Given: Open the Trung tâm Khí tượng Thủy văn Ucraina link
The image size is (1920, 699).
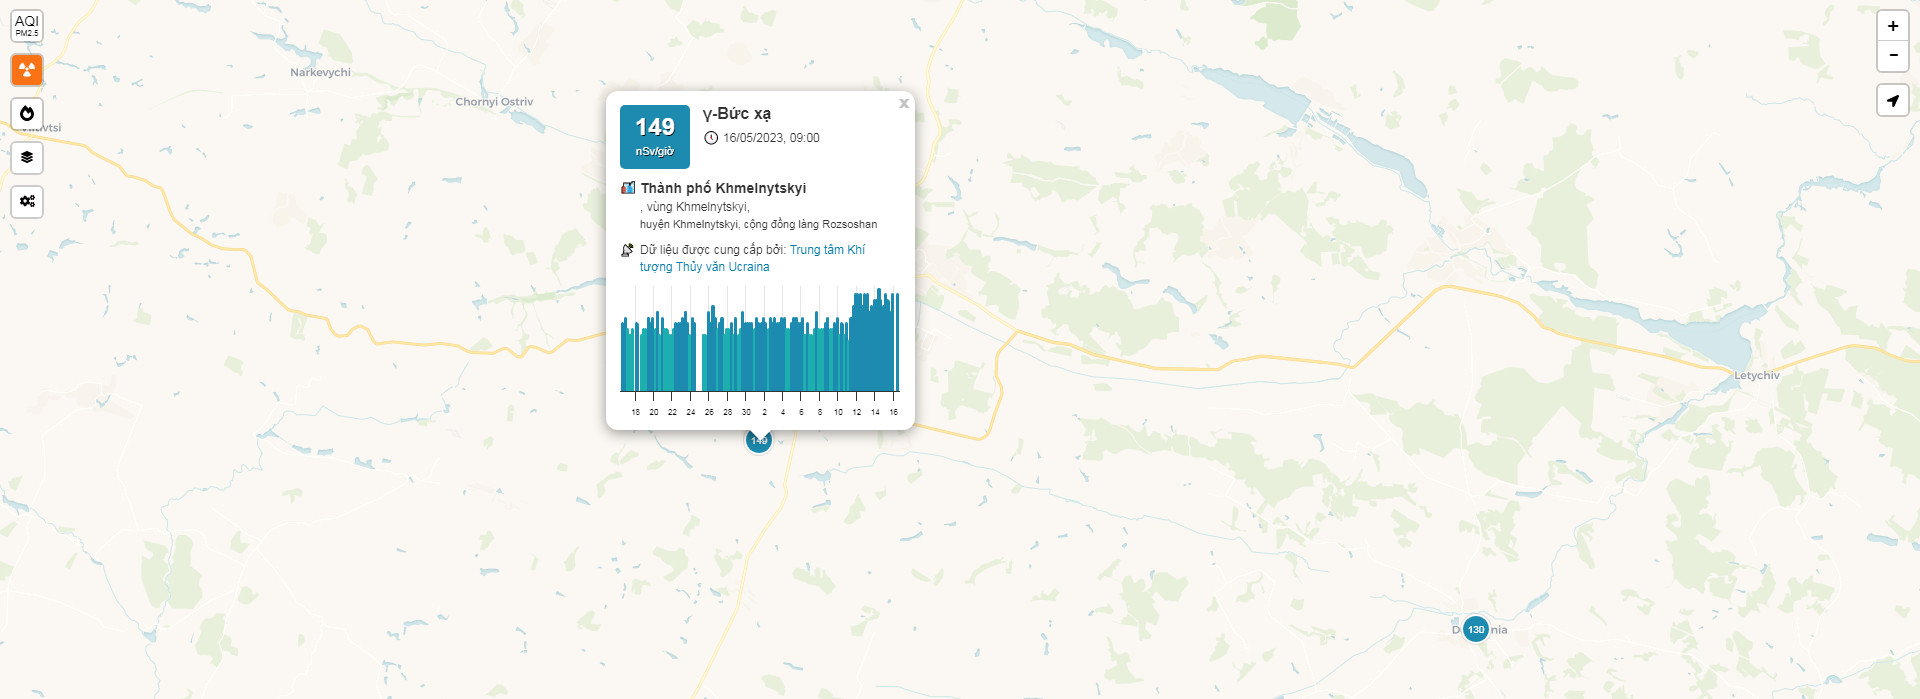Looking at the screenshot, I should coord(752,258).
